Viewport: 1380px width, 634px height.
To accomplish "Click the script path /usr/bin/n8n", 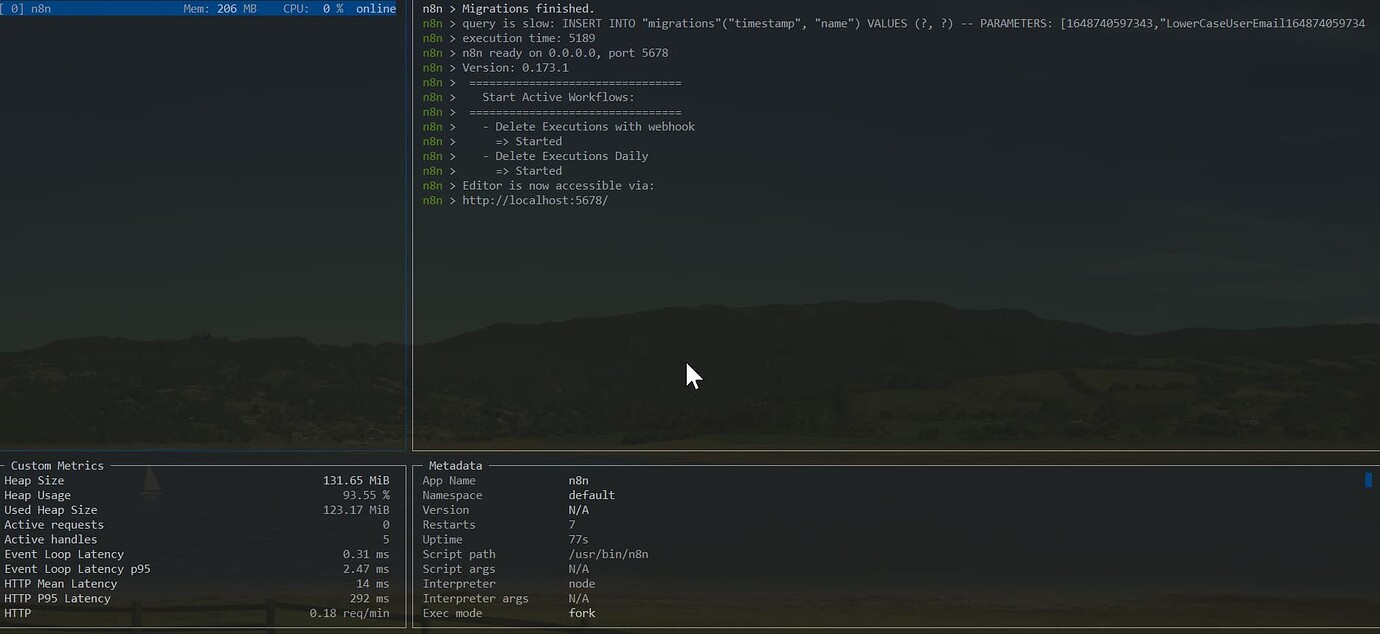I will coord(608,554).
